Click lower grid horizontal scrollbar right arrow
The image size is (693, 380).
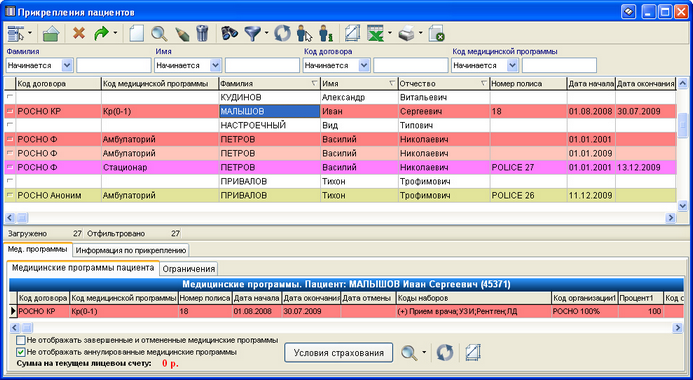tap(677, 328)
